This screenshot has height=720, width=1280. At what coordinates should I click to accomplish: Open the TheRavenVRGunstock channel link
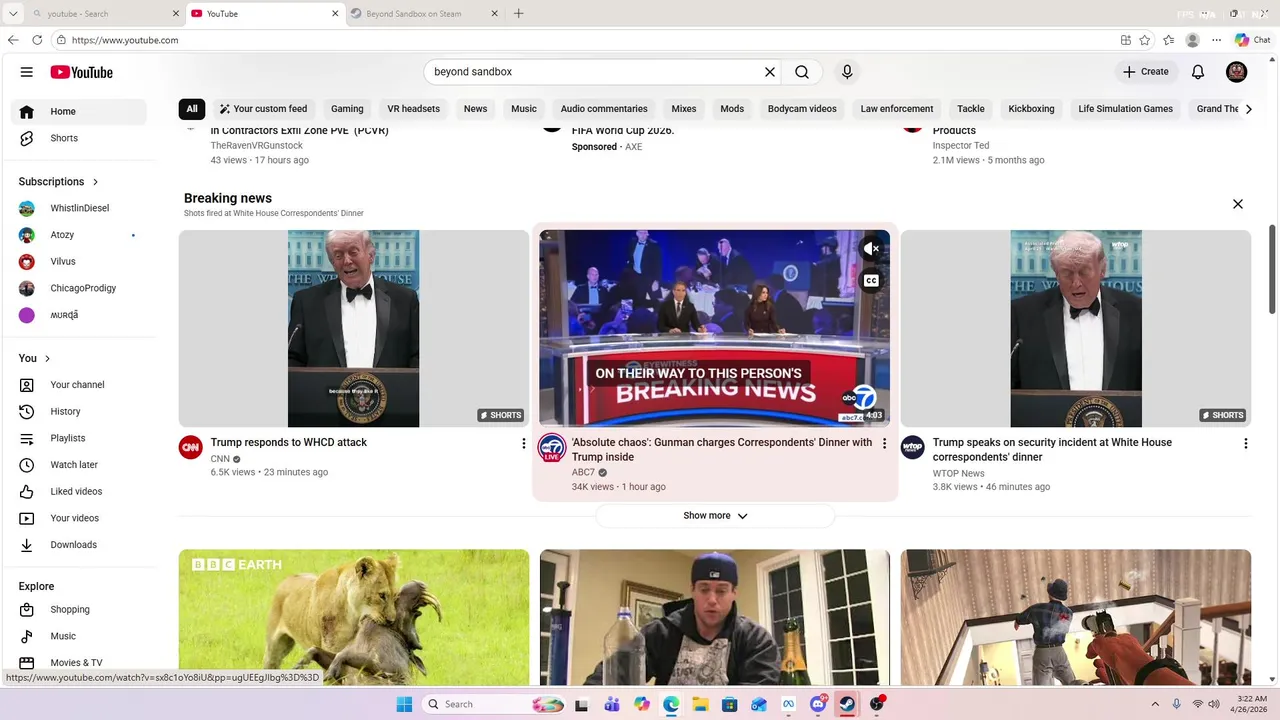pos(257,146)
